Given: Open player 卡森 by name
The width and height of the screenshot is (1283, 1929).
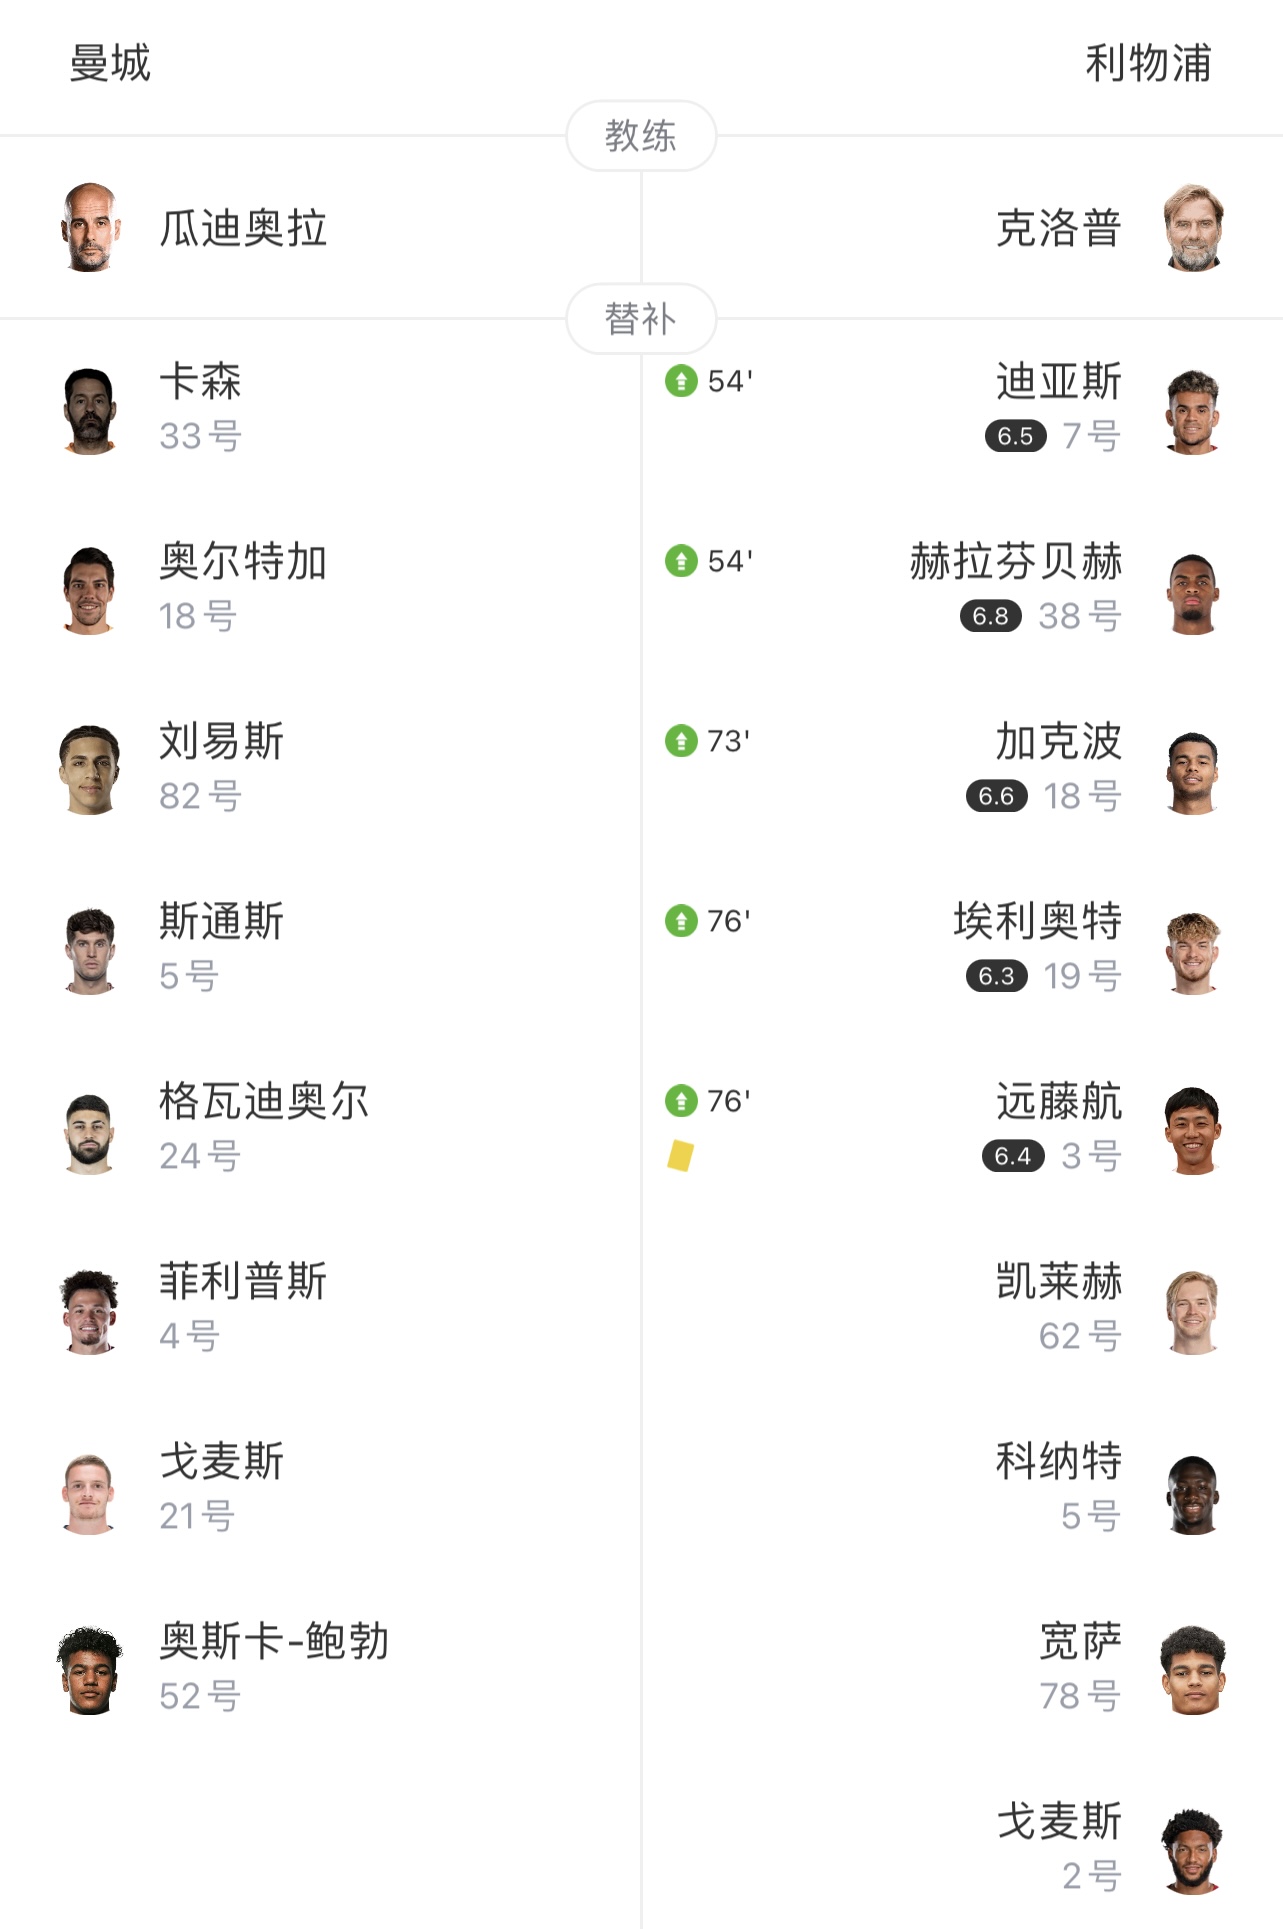Looking at the screenshot, I should (x=201, y=381).
